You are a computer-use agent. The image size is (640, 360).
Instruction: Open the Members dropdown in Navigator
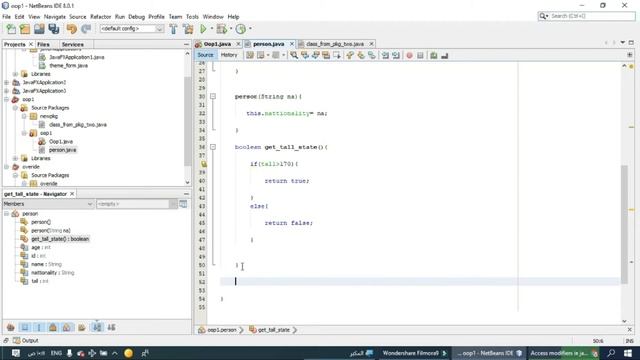click(48, 204)
